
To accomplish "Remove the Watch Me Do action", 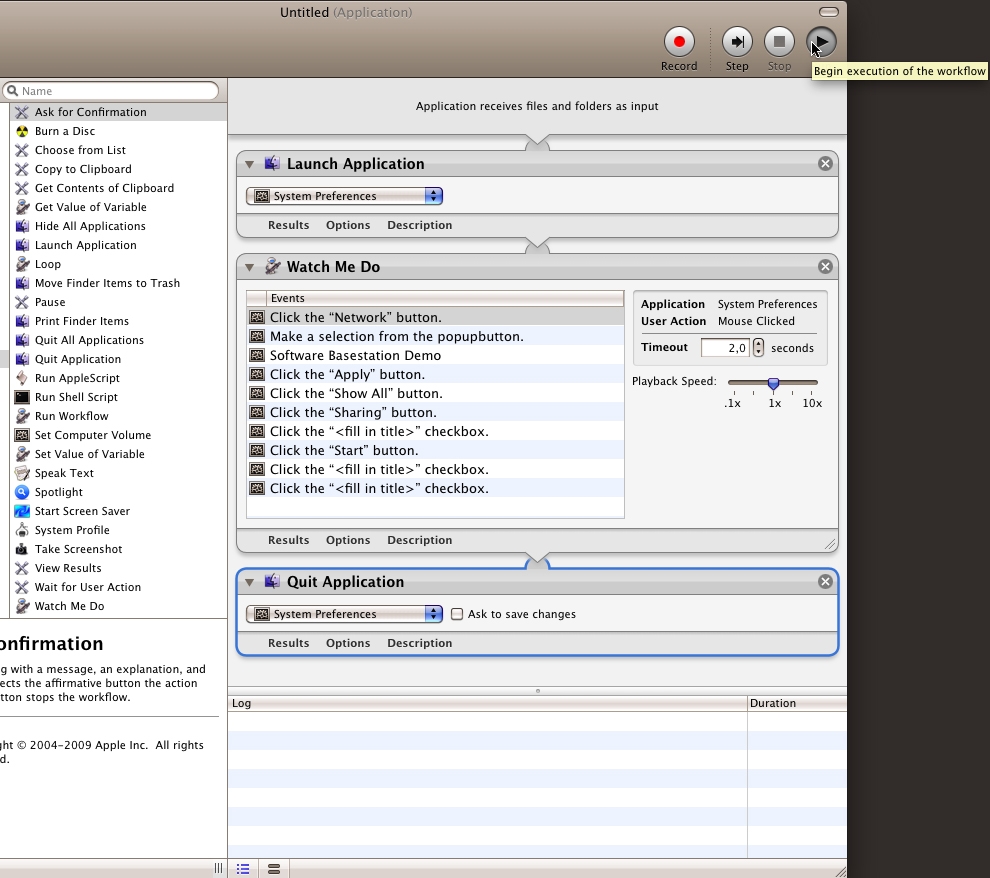I will 825,267.
